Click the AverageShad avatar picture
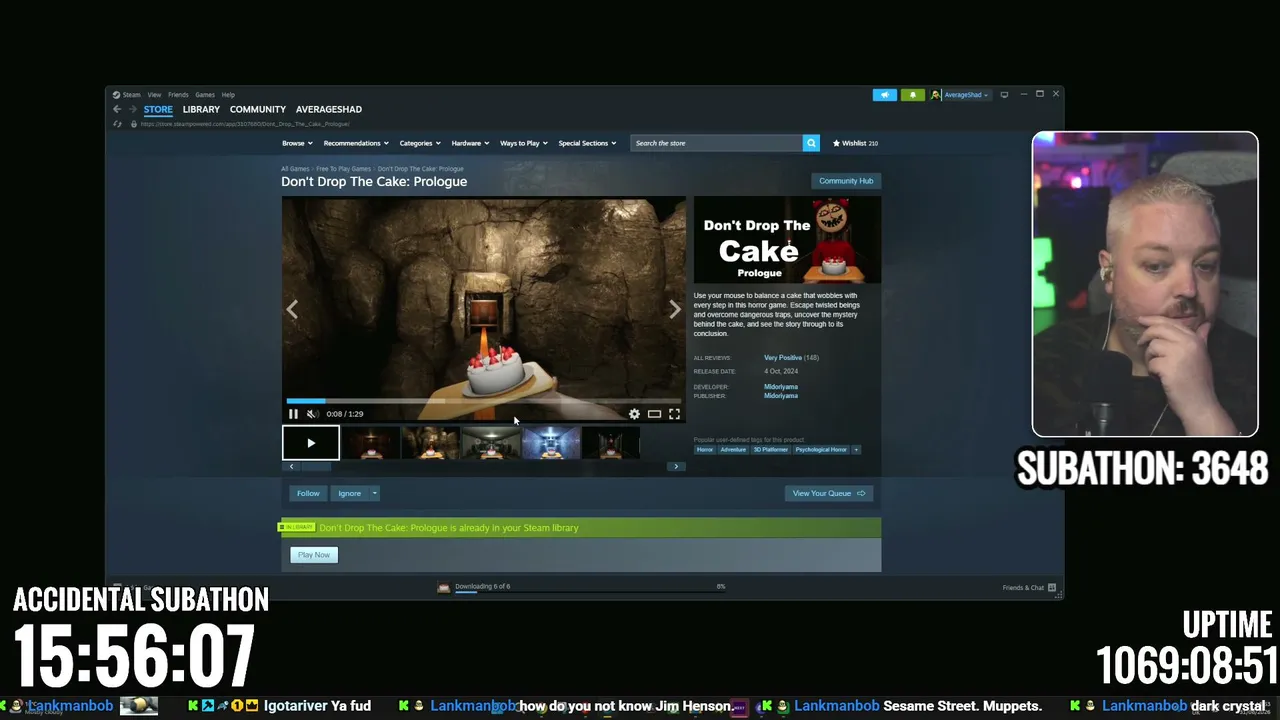This screenshot has width=1280, height=720. tap(935, 95)
